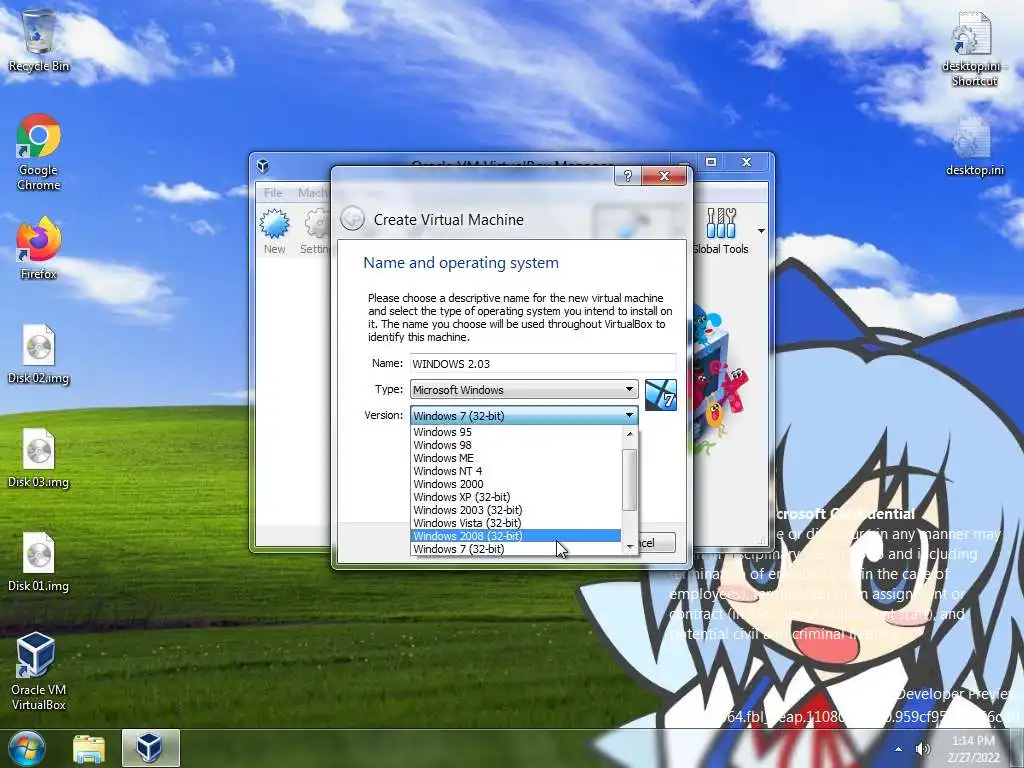Open Global Tools in VirtualBox Manager
This screenshot has width=1024, height=768.
pyautogui.click(x=721, y=231)
